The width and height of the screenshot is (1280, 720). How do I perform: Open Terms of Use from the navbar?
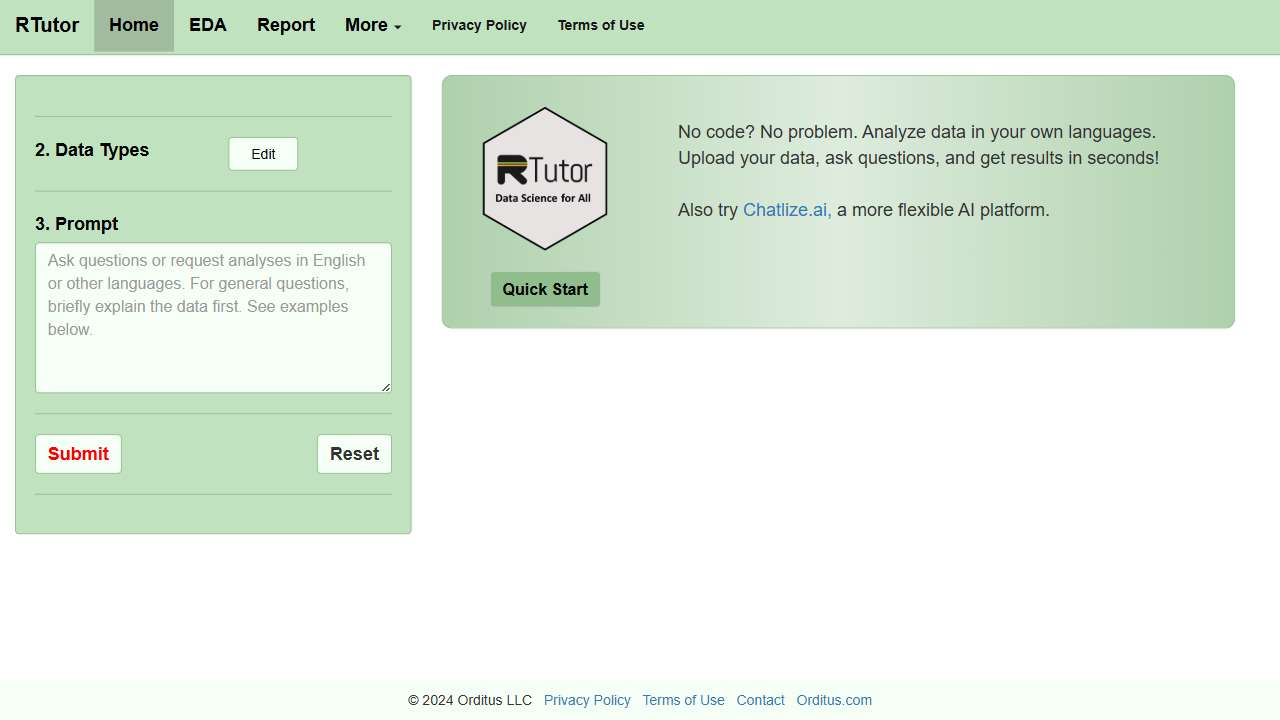(x=601, y=25)
